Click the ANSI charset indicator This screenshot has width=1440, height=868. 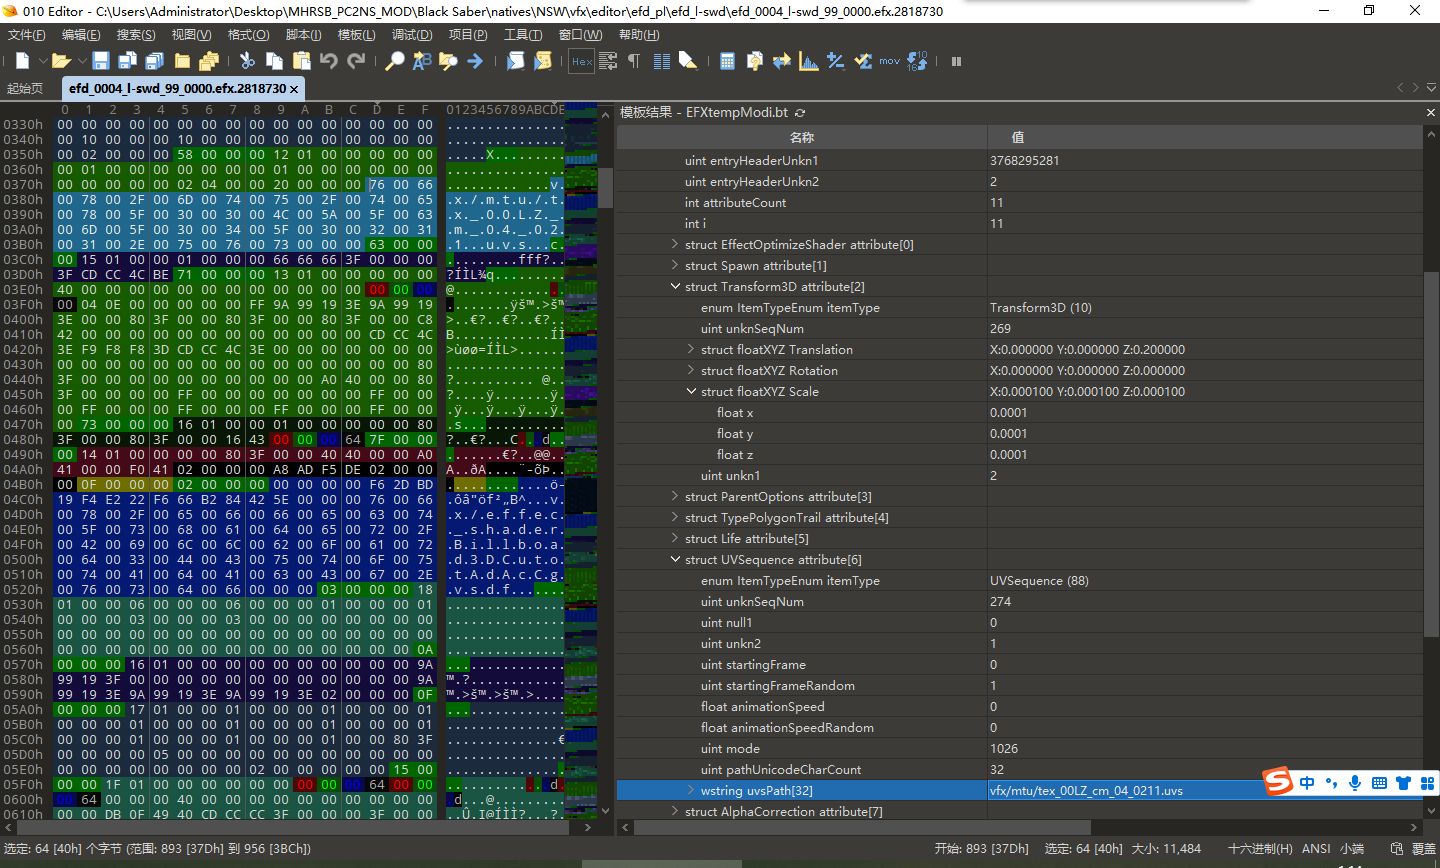pos(1315,848)
